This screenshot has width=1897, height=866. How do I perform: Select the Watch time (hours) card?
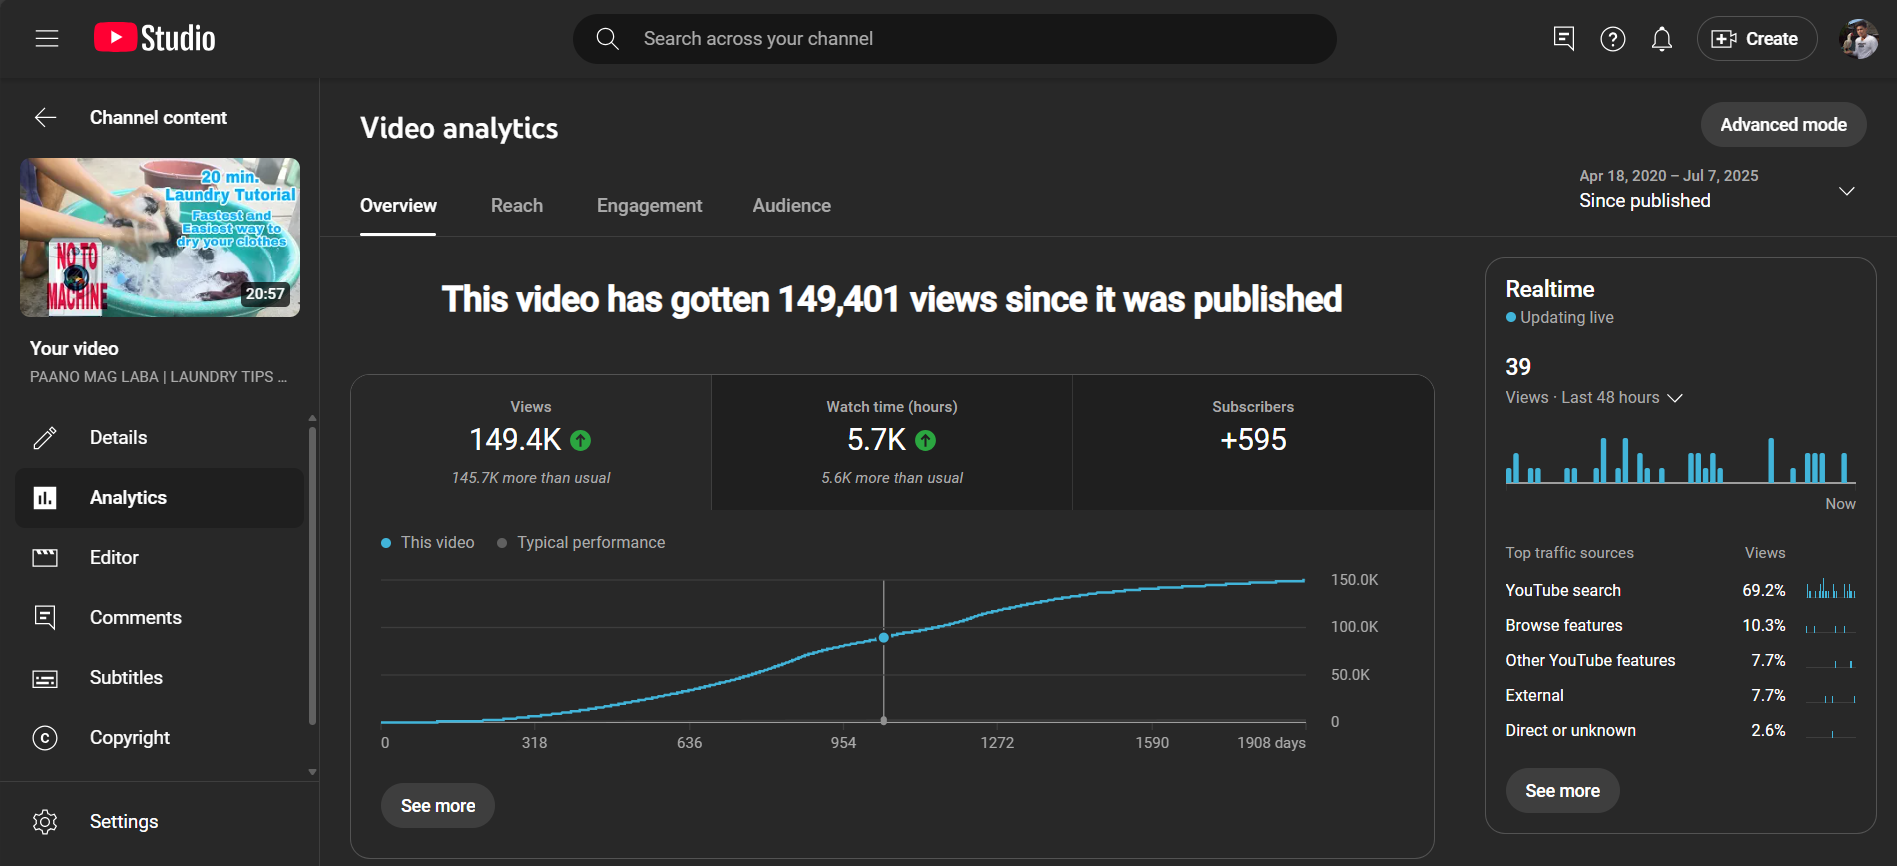892,442
